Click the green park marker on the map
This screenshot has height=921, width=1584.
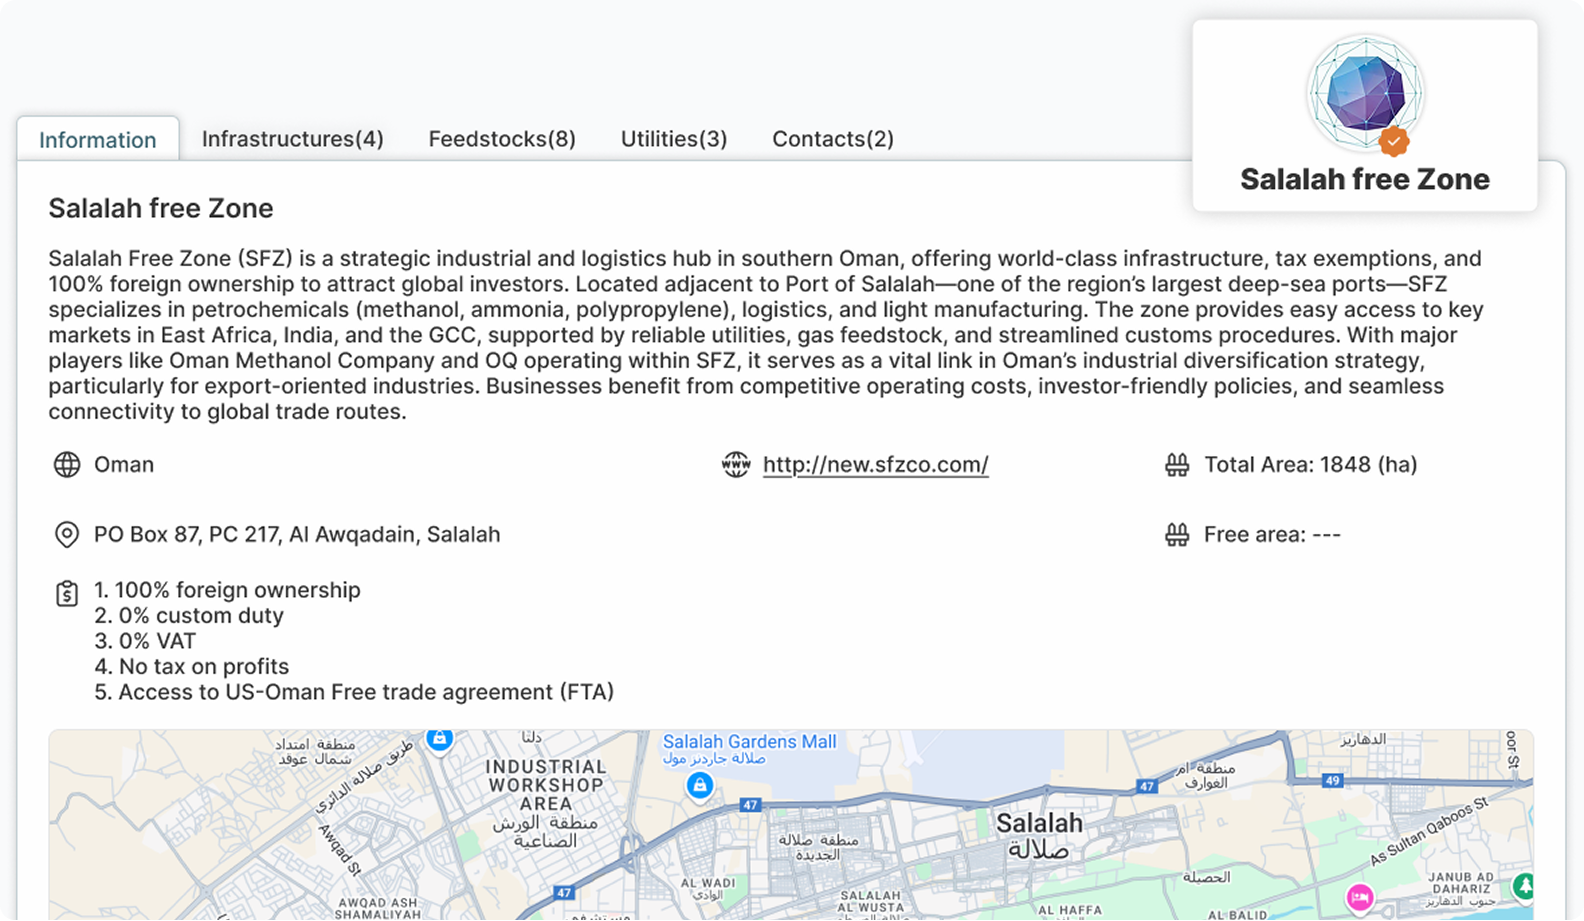1523,885
